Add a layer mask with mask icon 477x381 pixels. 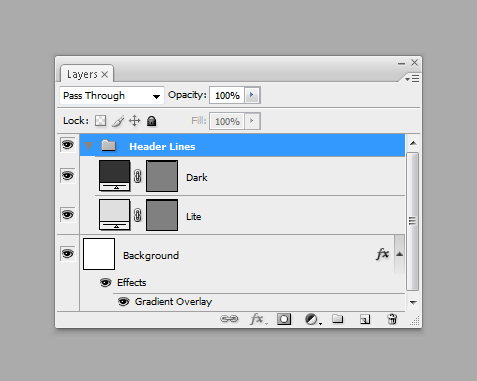click(284, 319)
